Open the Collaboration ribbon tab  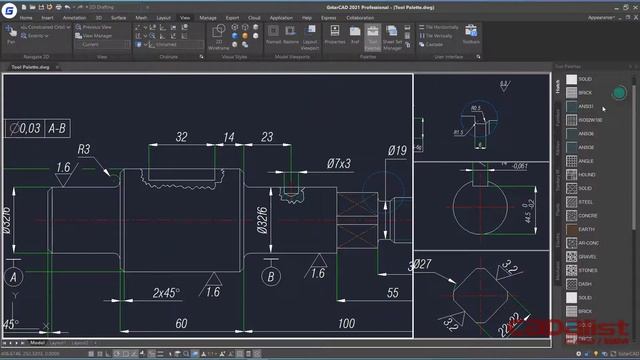(360, 18)
